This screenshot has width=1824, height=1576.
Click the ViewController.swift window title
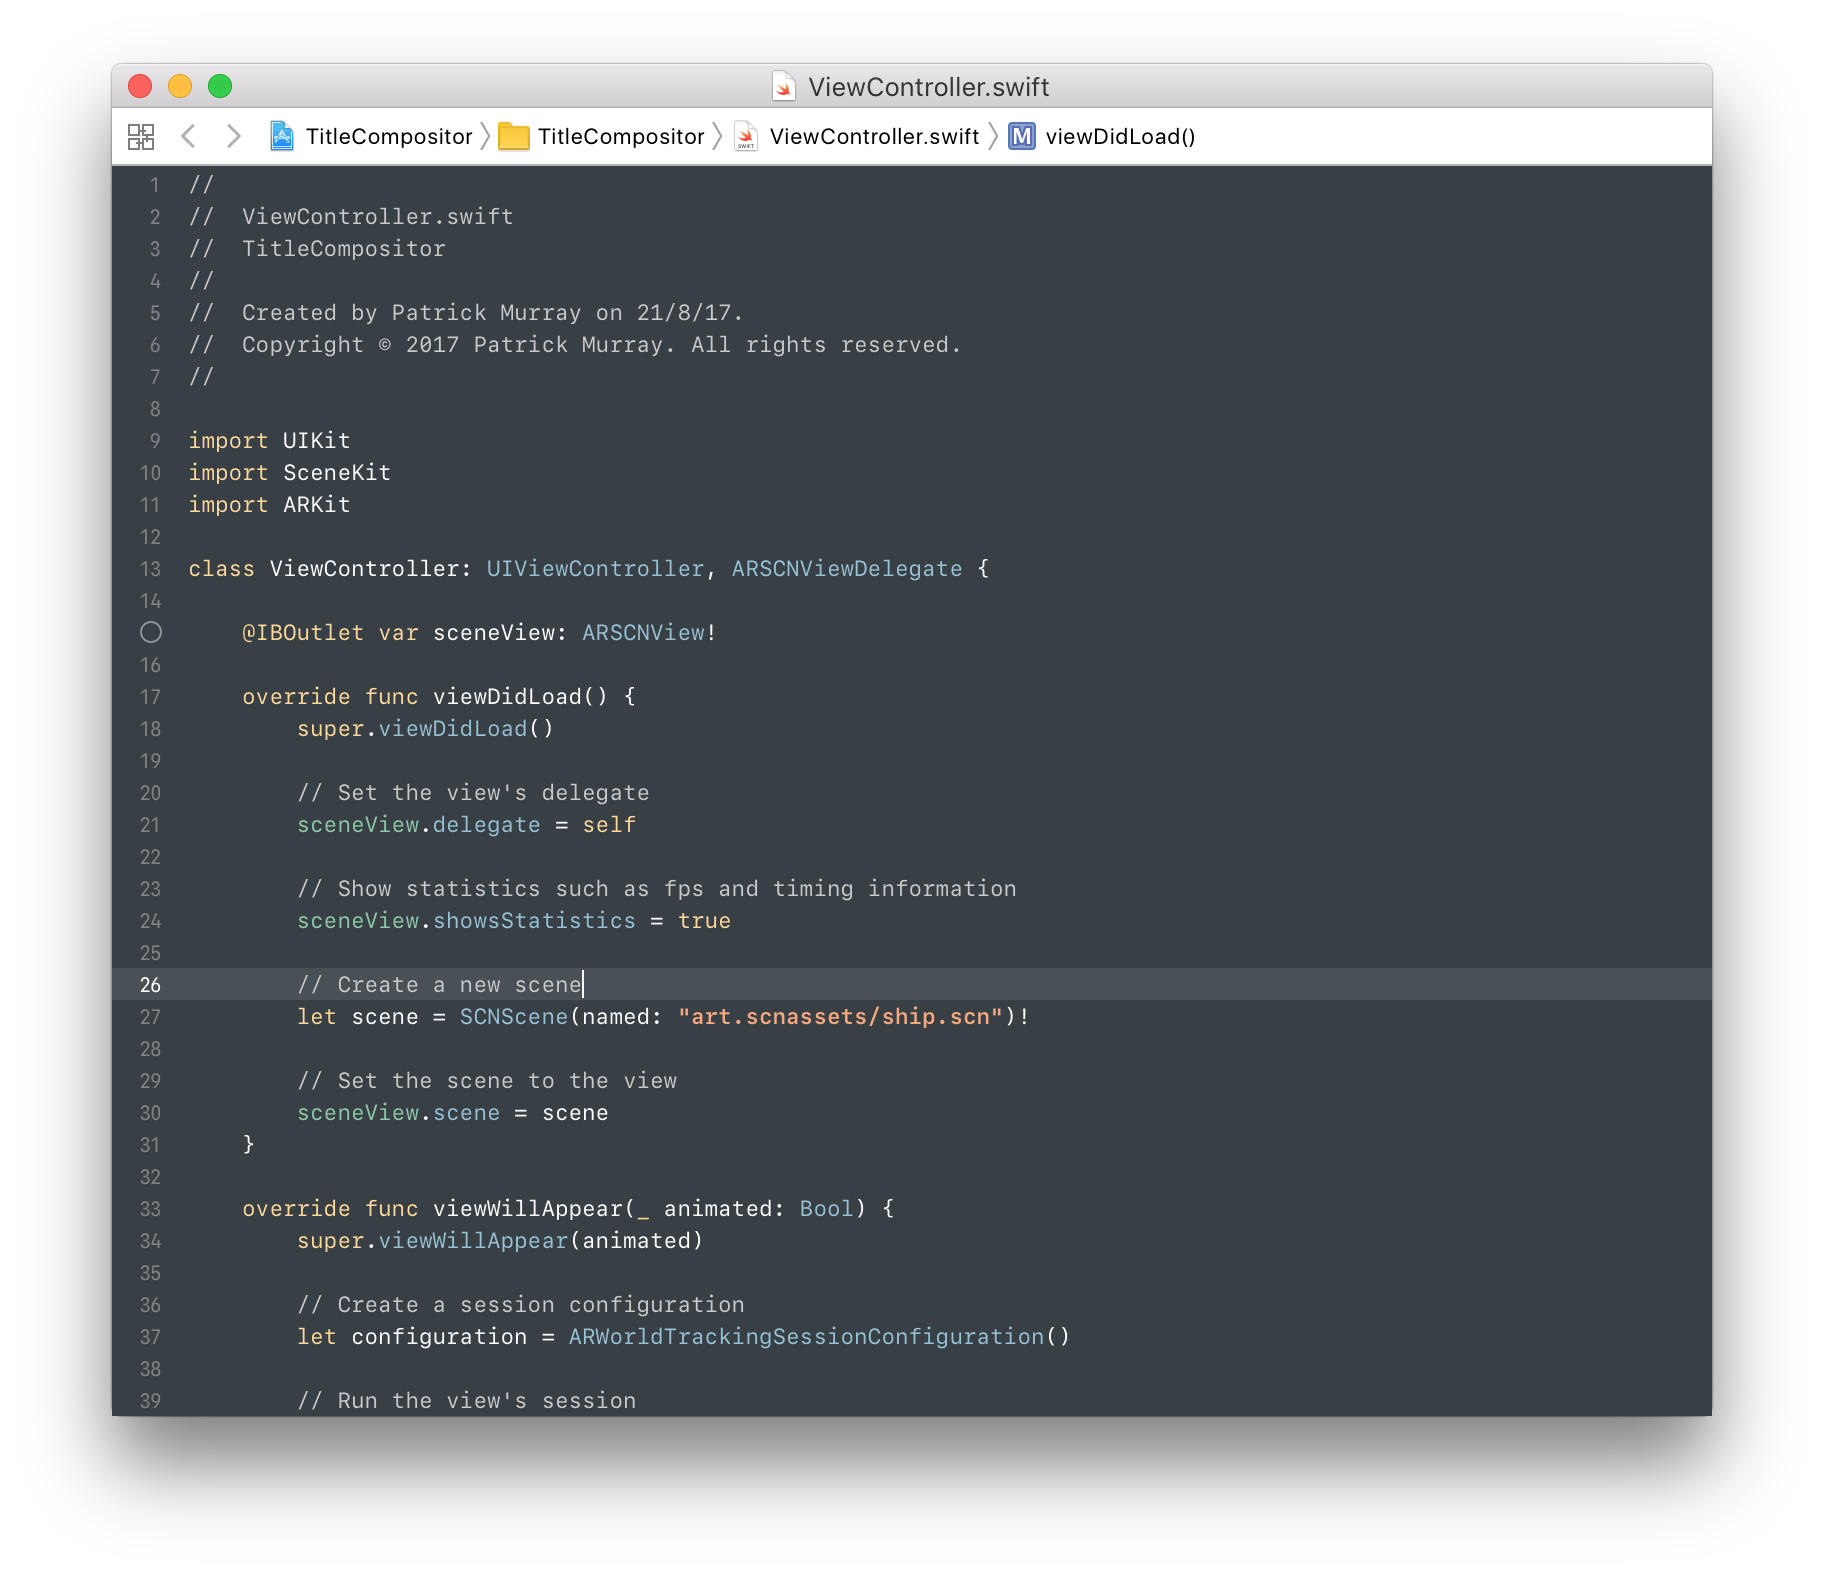[929, 87]
